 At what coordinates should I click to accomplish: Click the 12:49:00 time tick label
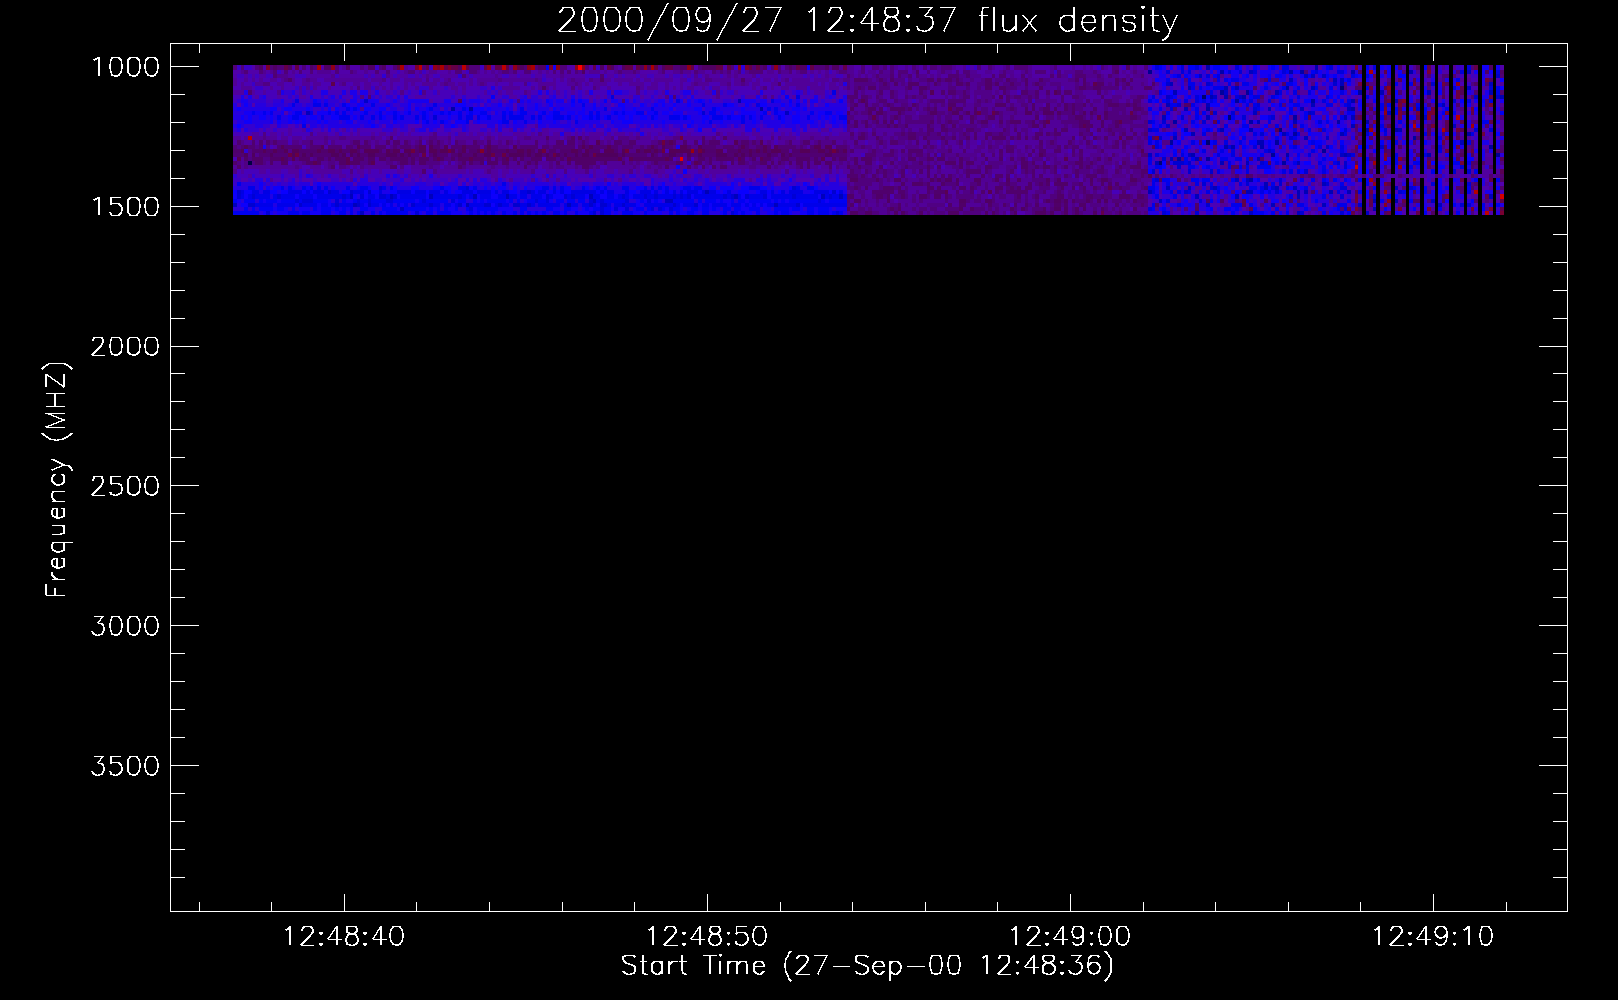point(1070,937)
